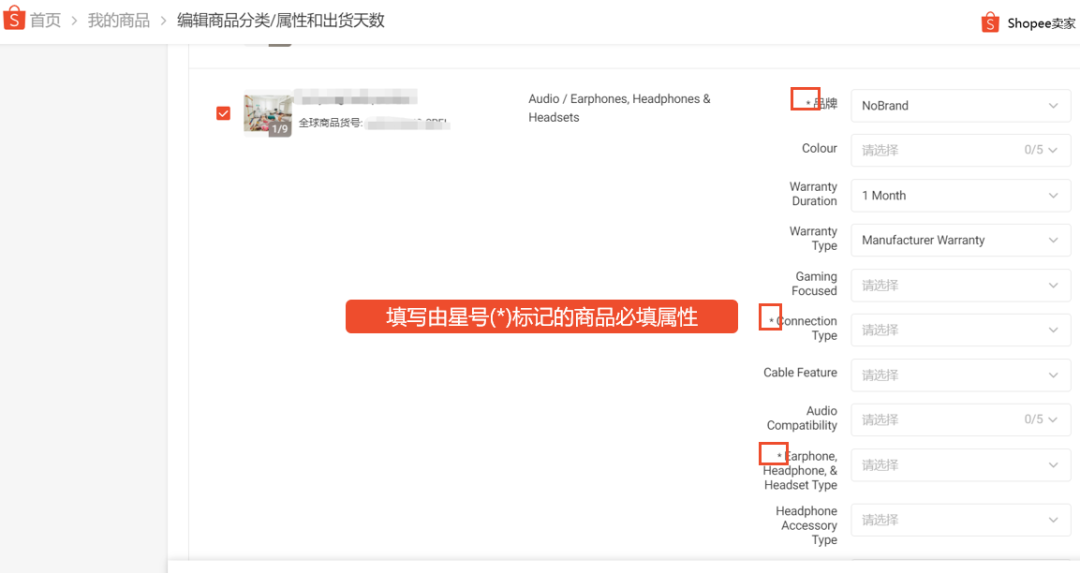Click the chevron arrow in Cable Feature field
The height and width of the screenshot is (573, 1080).
click(x=1053, y=375)
